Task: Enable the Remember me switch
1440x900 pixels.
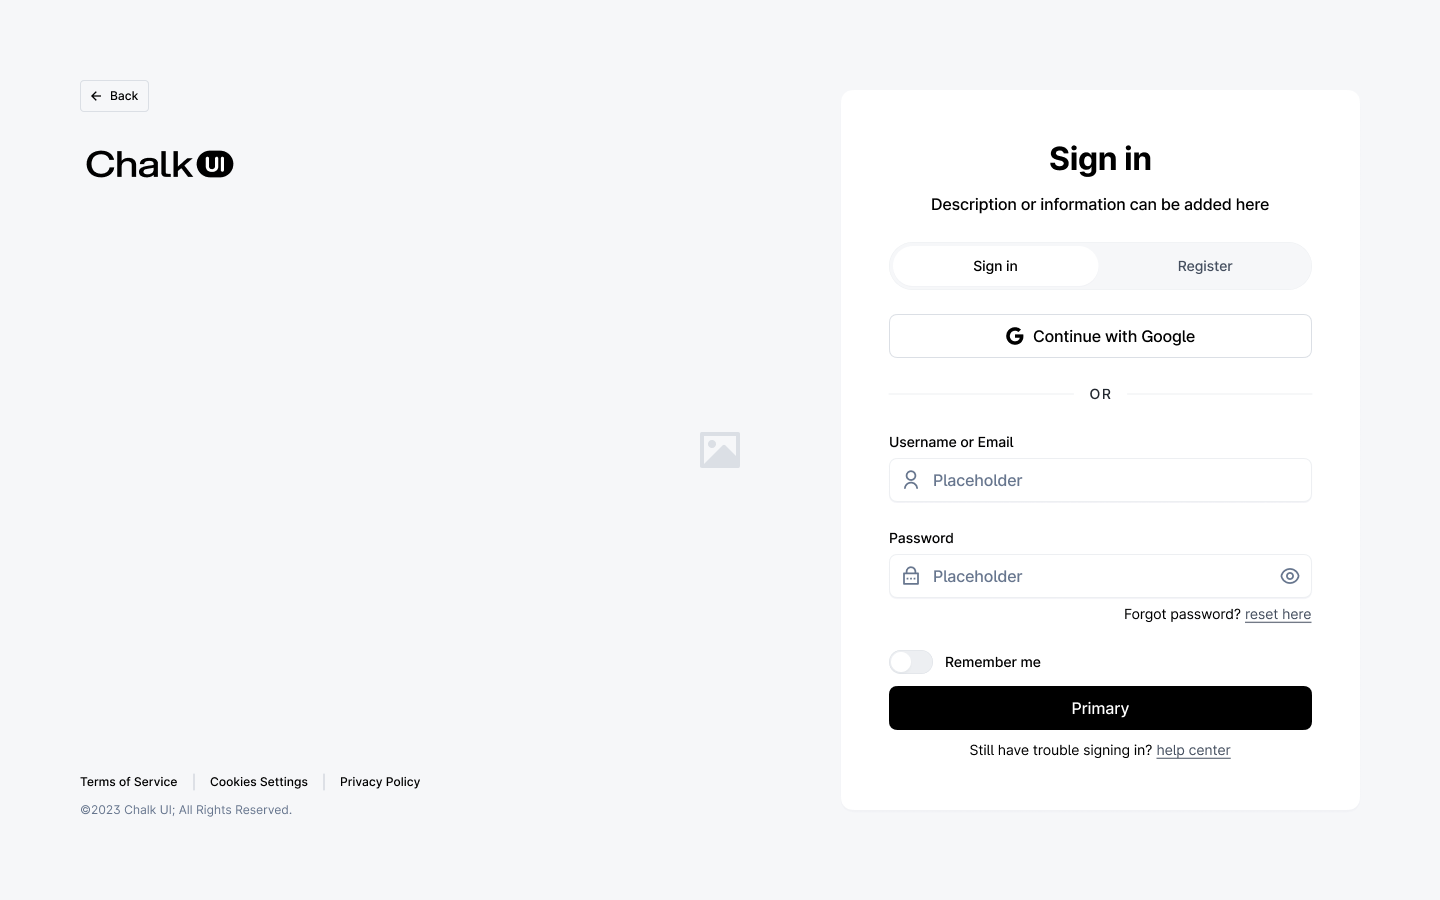Action: (910, 662)
